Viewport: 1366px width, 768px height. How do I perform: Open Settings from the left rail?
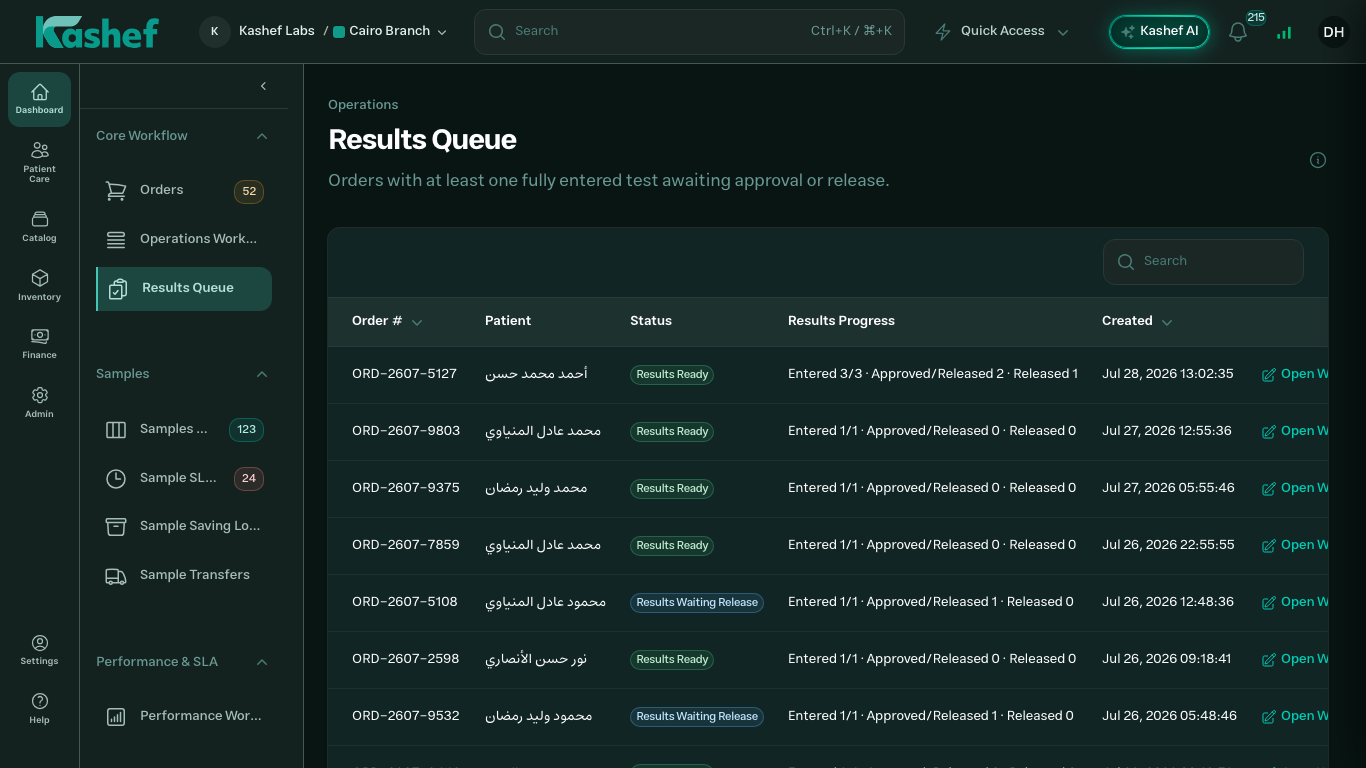(x=39, y=649)
